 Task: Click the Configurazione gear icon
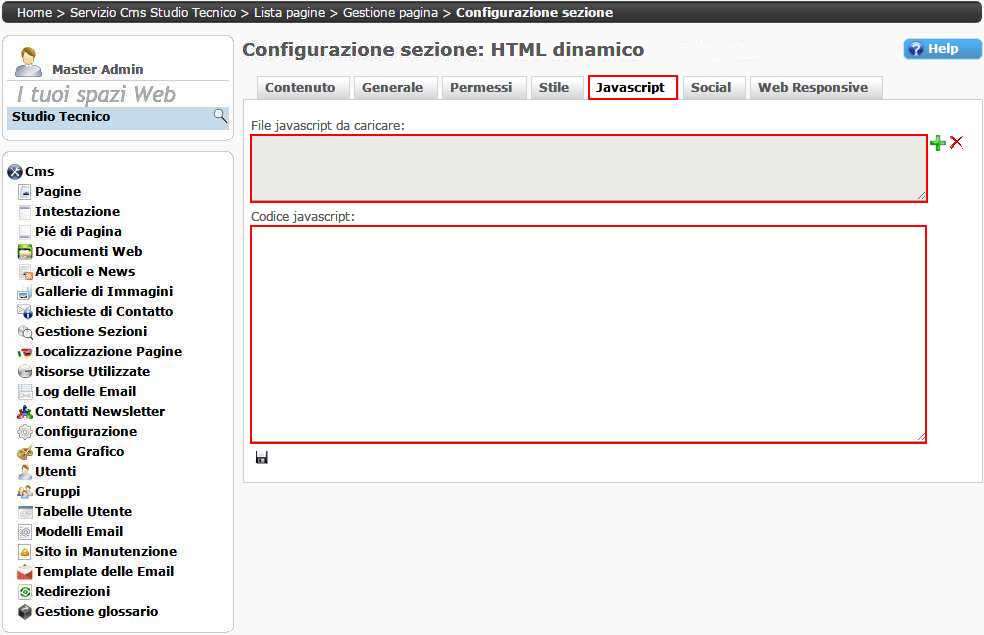(26, 432)
